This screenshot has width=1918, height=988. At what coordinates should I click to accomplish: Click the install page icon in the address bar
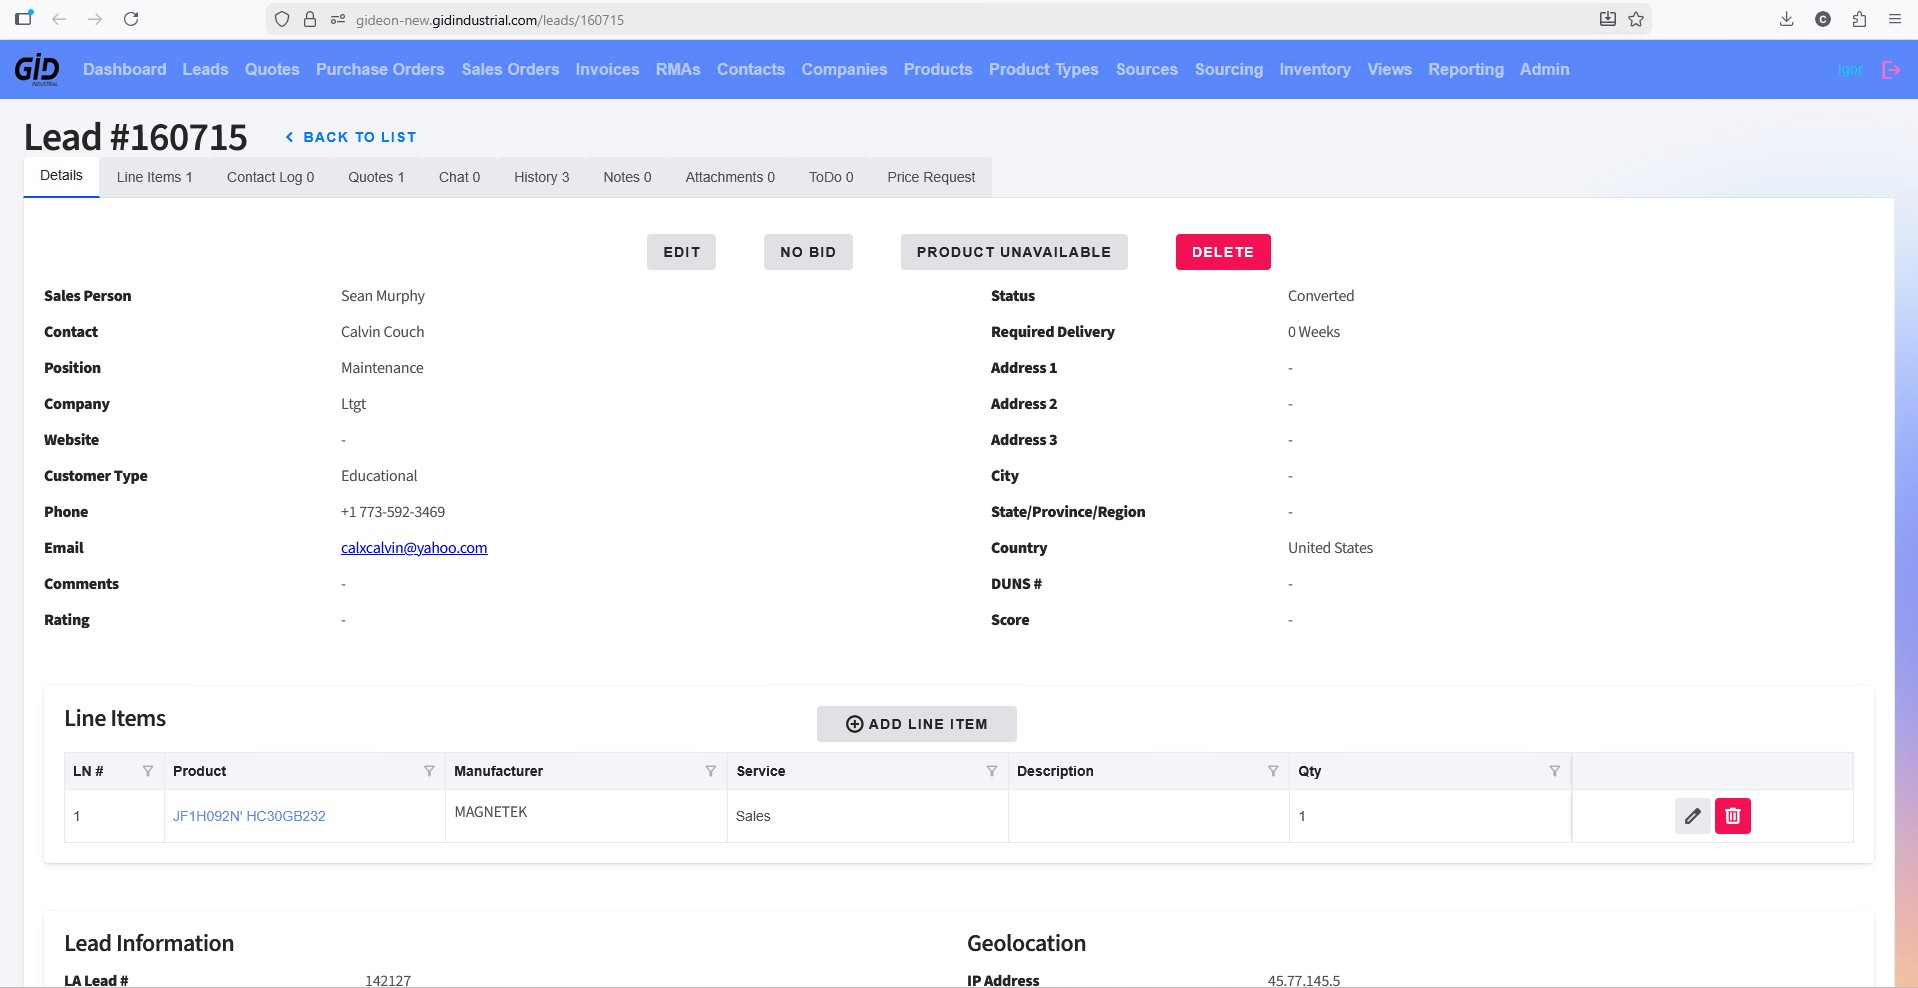tap(1608, 19)
